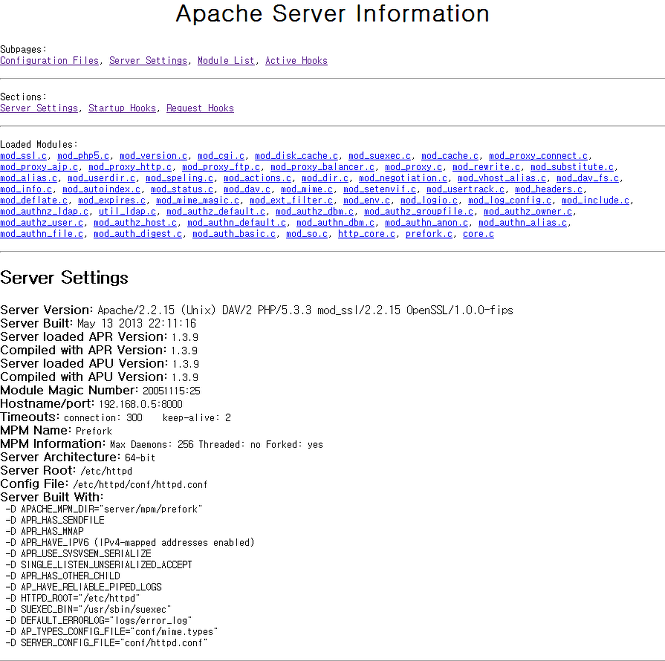This screenshot has width=665, height=661.
Task: Click the mod_actions.c link
Action: [257, 178]
